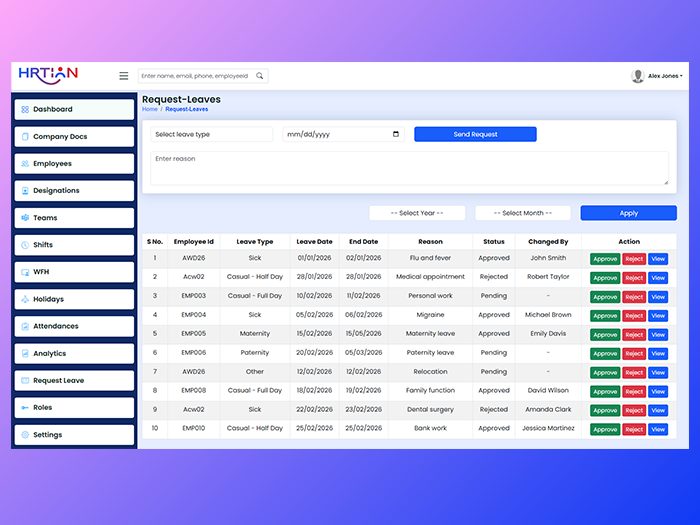This screenshot has height=525, width=700.
Task: Open the Teams menu item
Action: click(74, 218)
